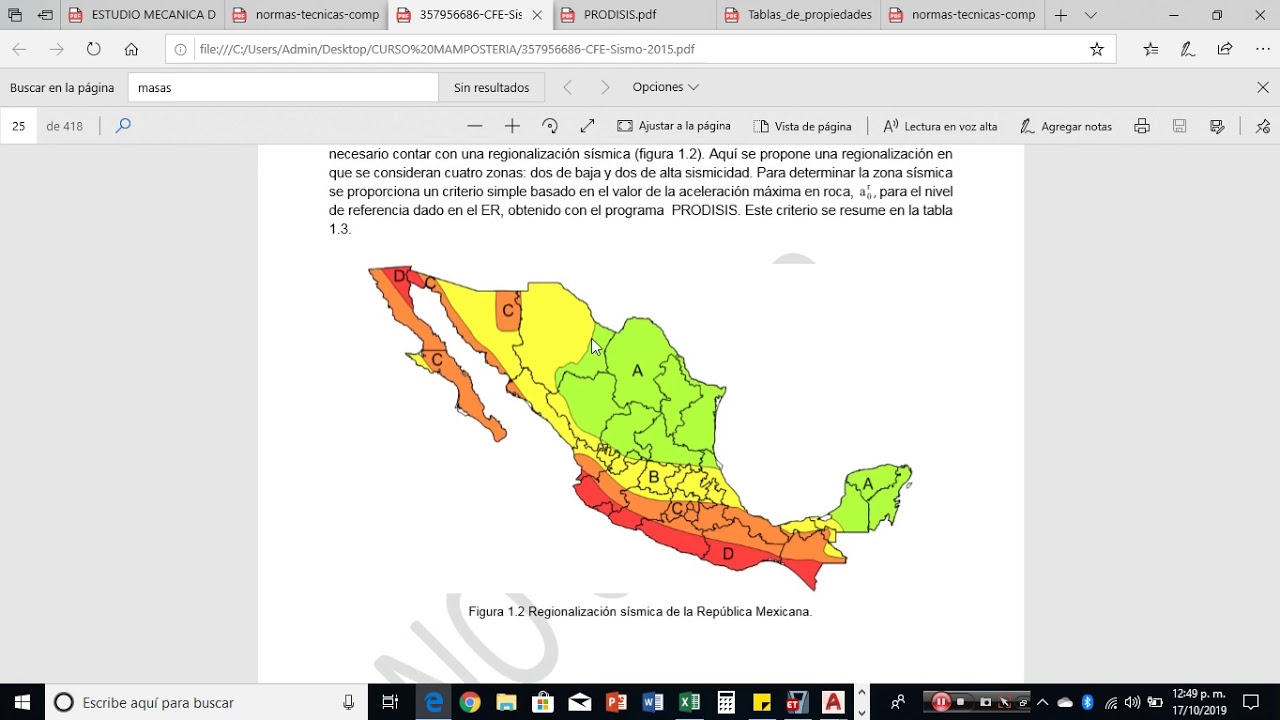
Task: Open the Tablas_de_propiedades tab
Action: [799, 15]
